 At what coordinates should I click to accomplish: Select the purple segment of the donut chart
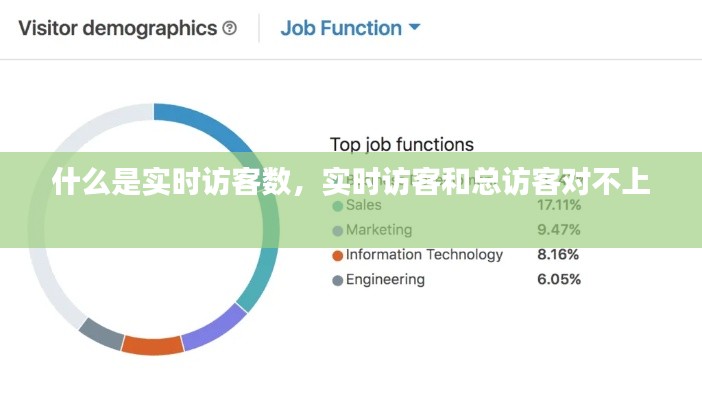[x=213, y=328]
